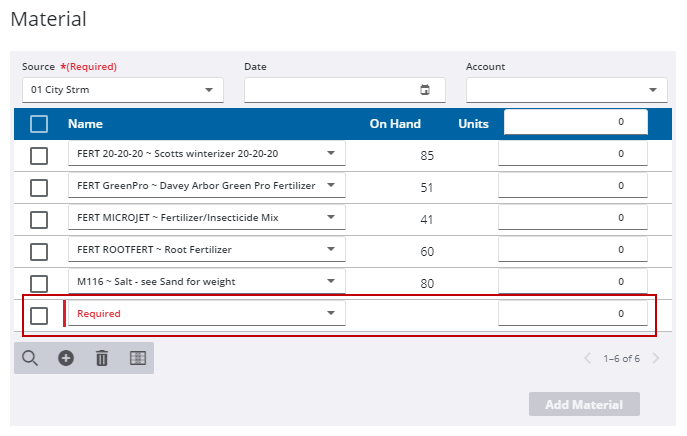687x436 pixels.
Task: Click the Name column header
Action: 85,124
